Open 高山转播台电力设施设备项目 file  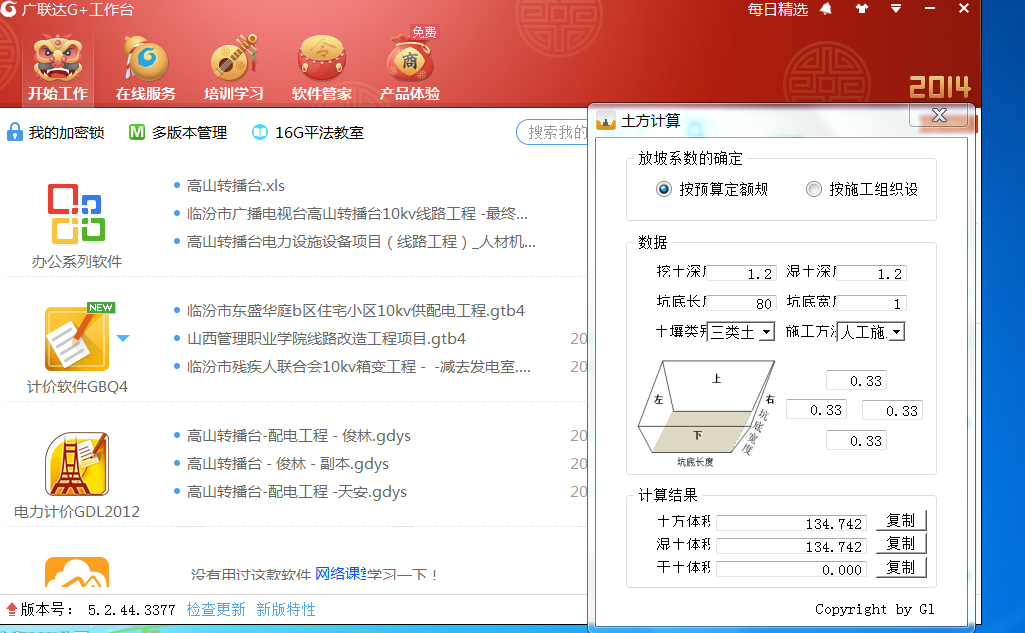[361, 242]
